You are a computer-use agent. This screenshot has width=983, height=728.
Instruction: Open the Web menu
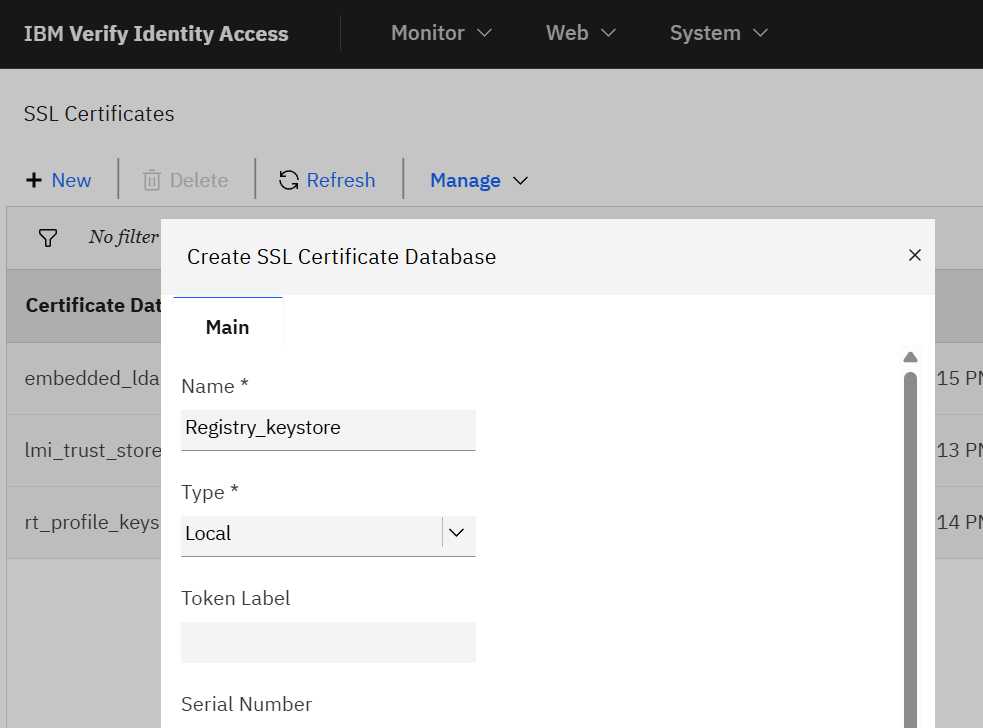click(580, 33)
